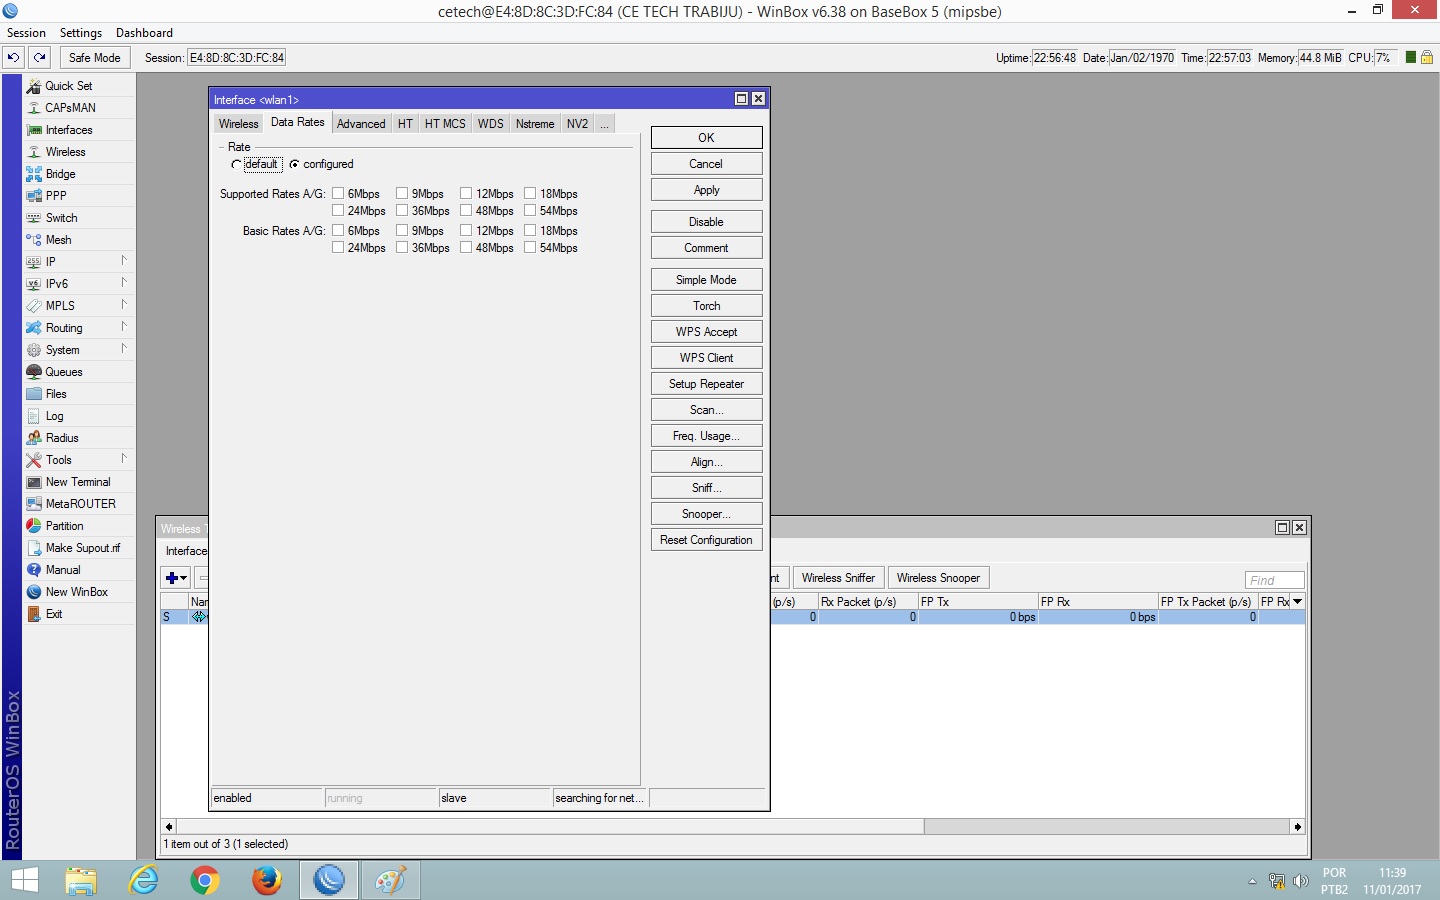
Task: Check Supported Rates A/G 12Mbps
Action: pos(466,194)
